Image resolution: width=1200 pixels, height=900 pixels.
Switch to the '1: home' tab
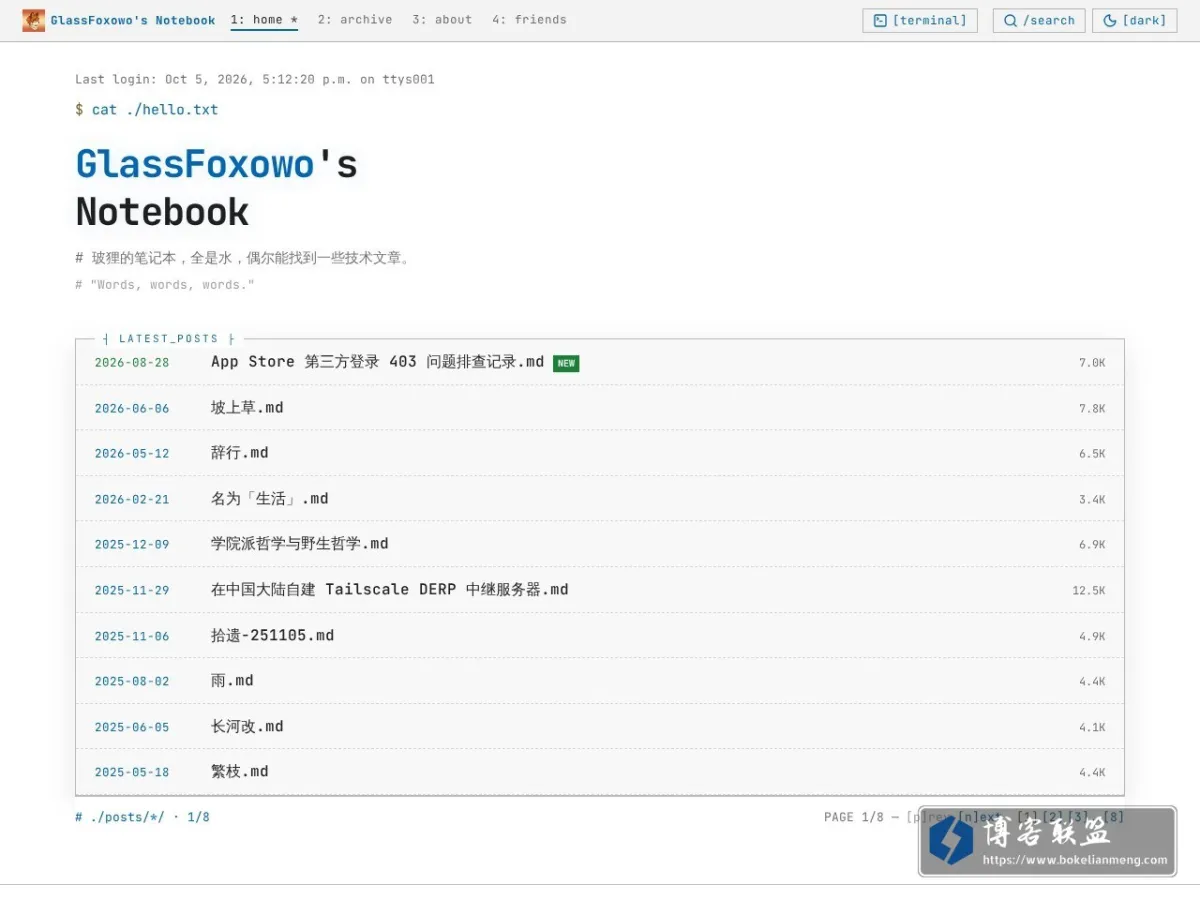(x=264, y=20)
